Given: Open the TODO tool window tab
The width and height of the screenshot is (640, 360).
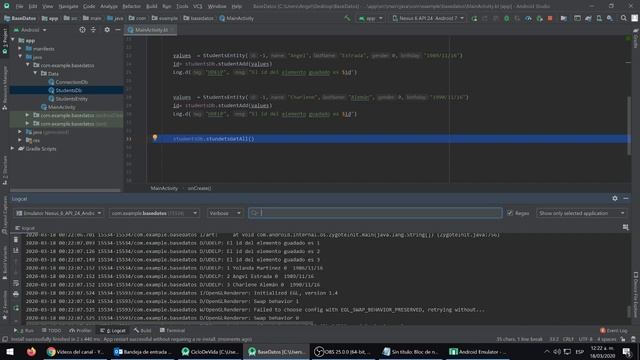Looking at the screenshot, I should click(x=51, y=330).
